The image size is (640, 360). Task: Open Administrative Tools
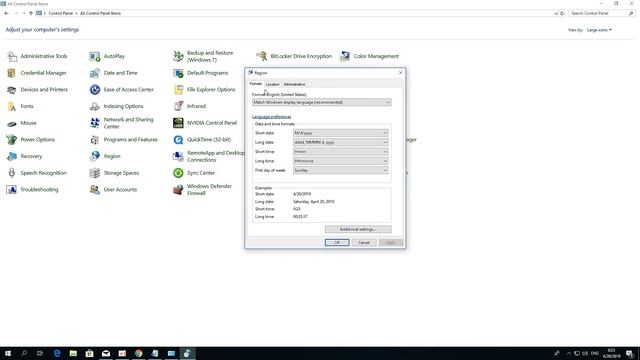[37, 56]
